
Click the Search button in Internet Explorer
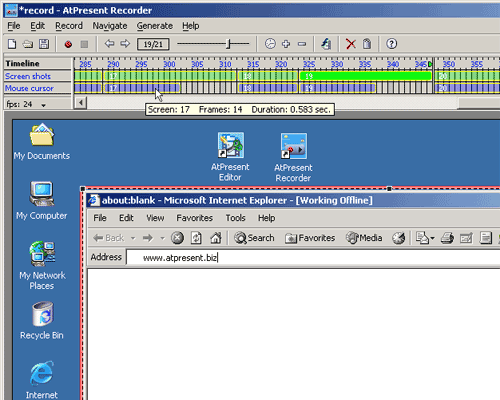click(254, 238)
